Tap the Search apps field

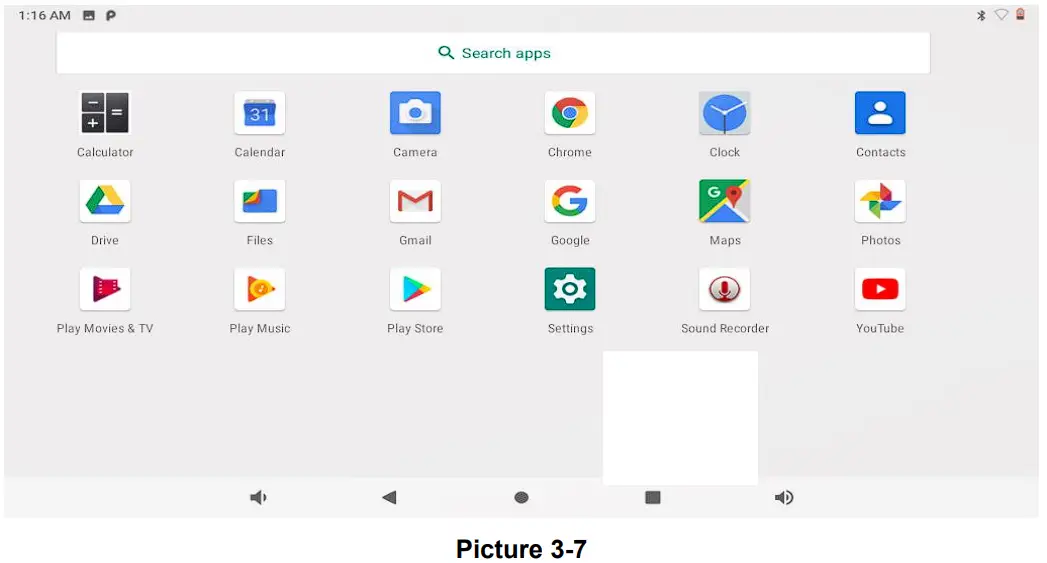tap(493, 53)
